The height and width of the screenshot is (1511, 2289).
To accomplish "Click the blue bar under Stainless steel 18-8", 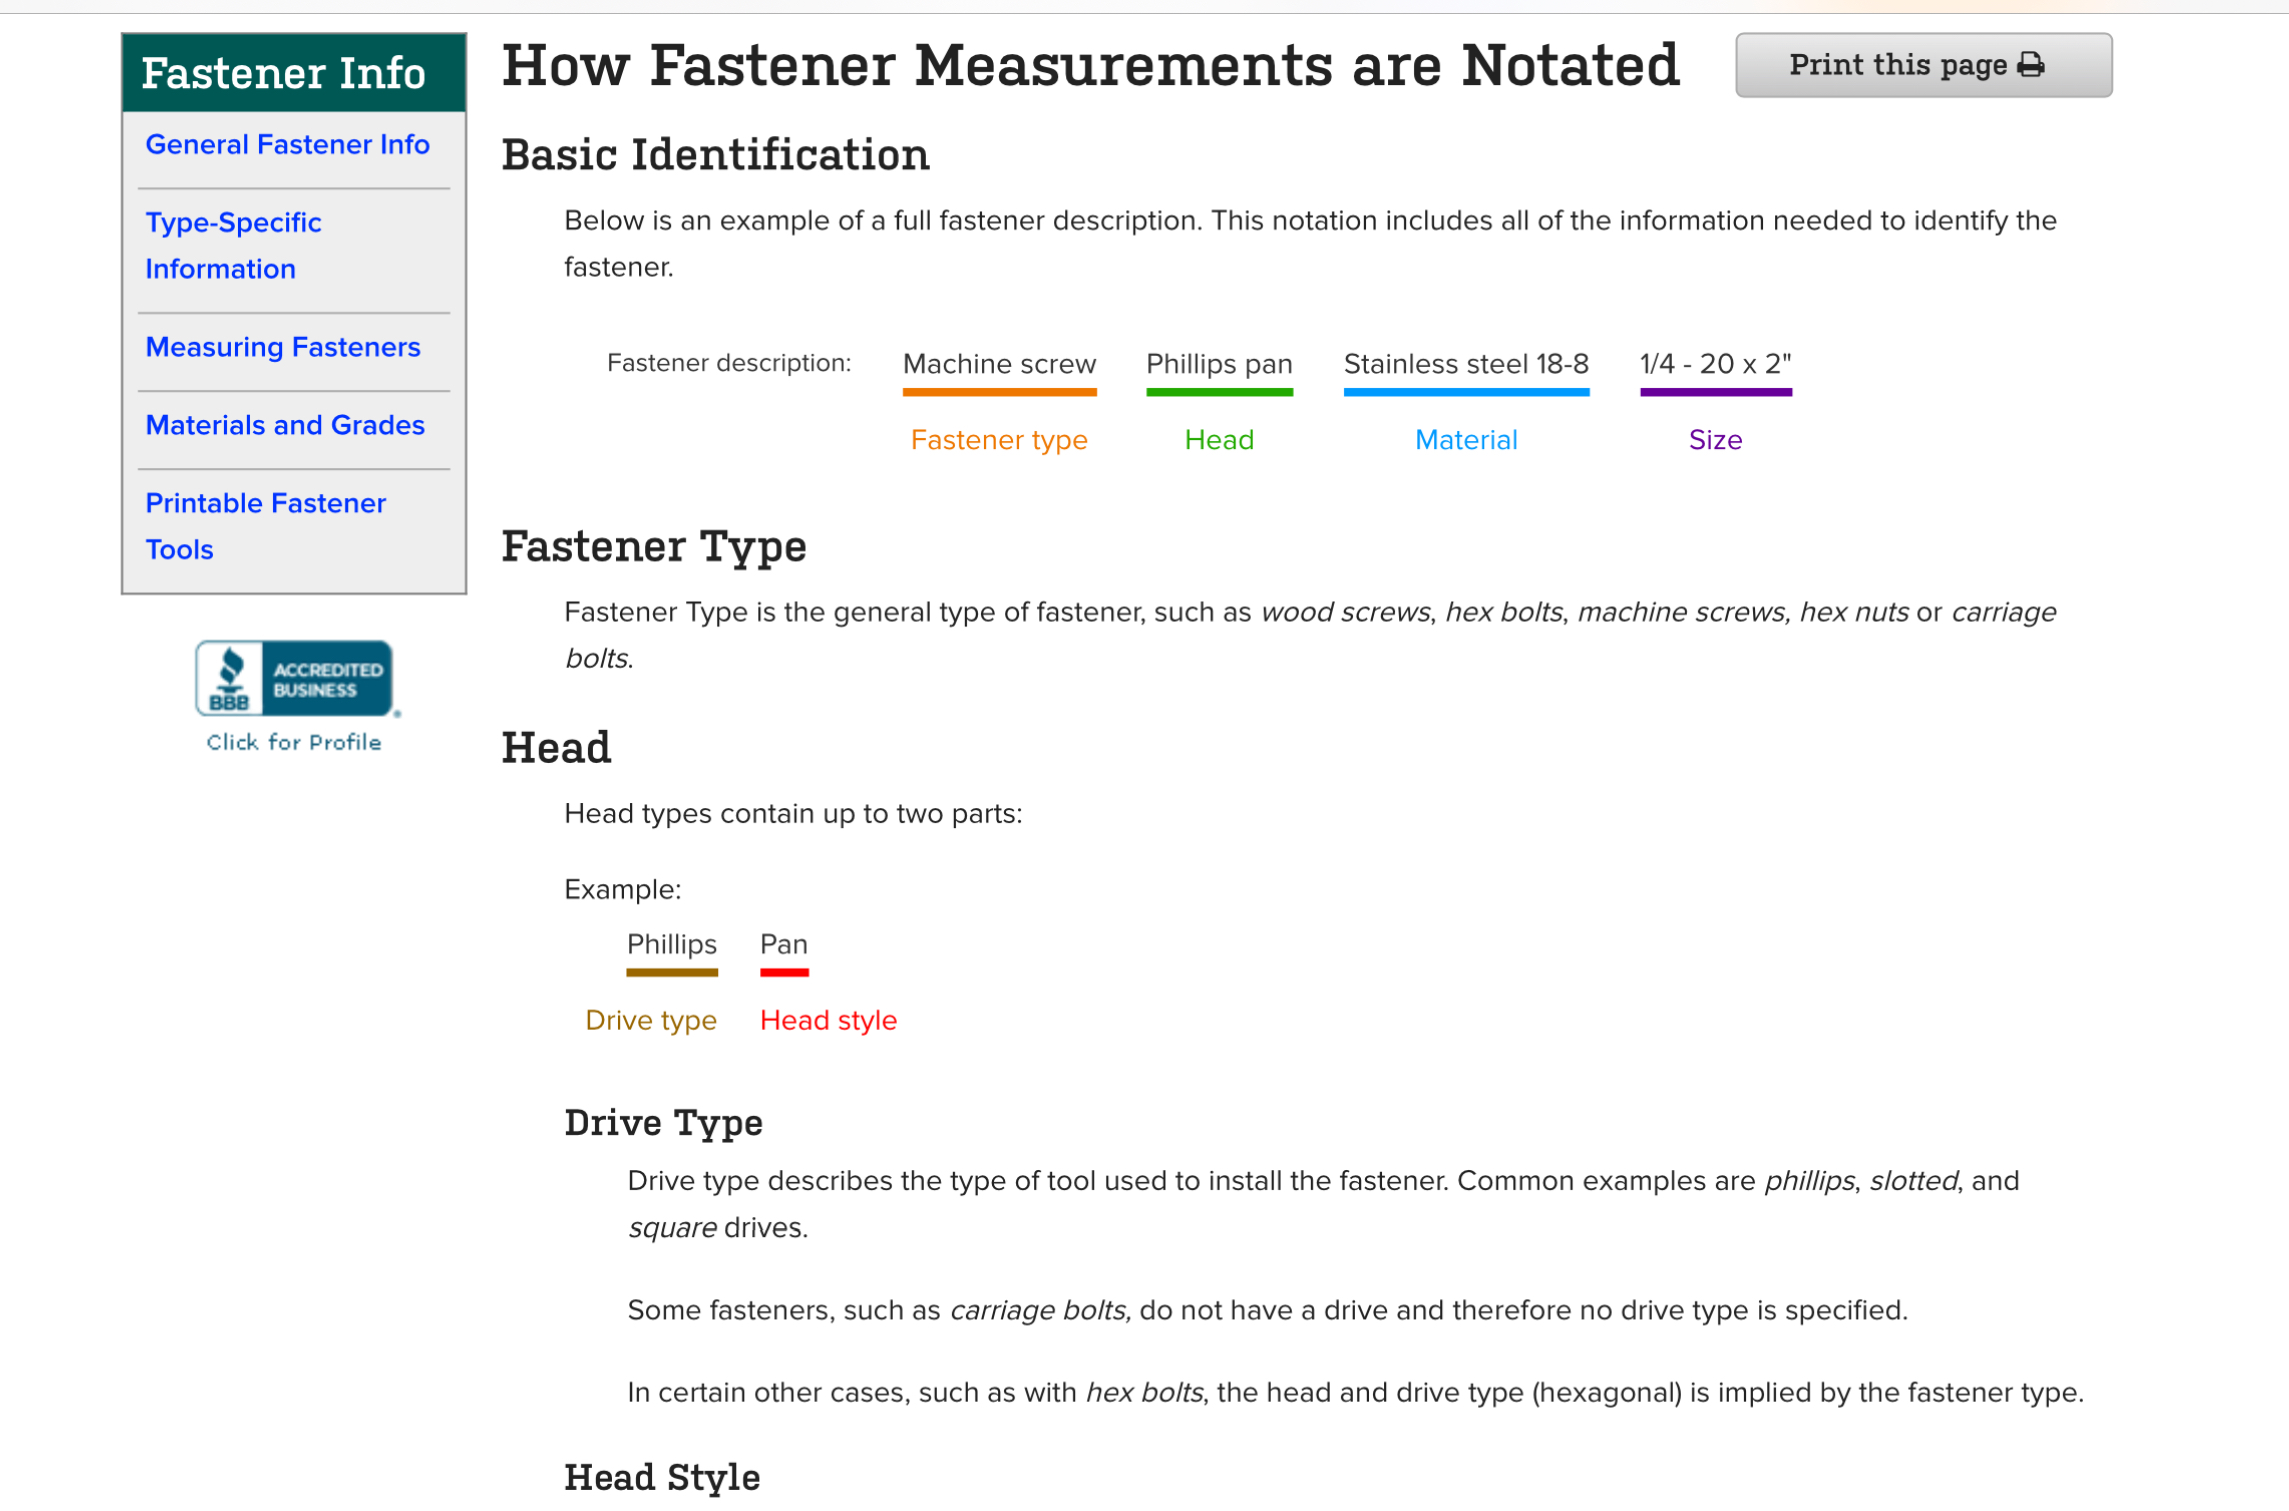I will pyautogui.click(x=1465, y=393).
